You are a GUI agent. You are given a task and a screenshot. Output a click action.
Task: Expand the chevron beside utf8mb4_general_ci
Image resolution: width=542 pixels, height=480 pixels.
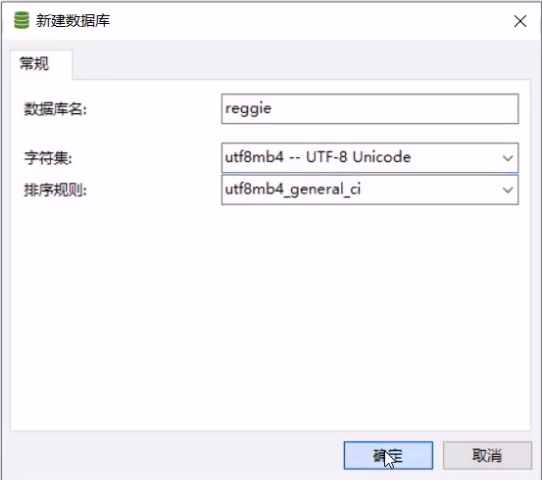pos(507,190)
